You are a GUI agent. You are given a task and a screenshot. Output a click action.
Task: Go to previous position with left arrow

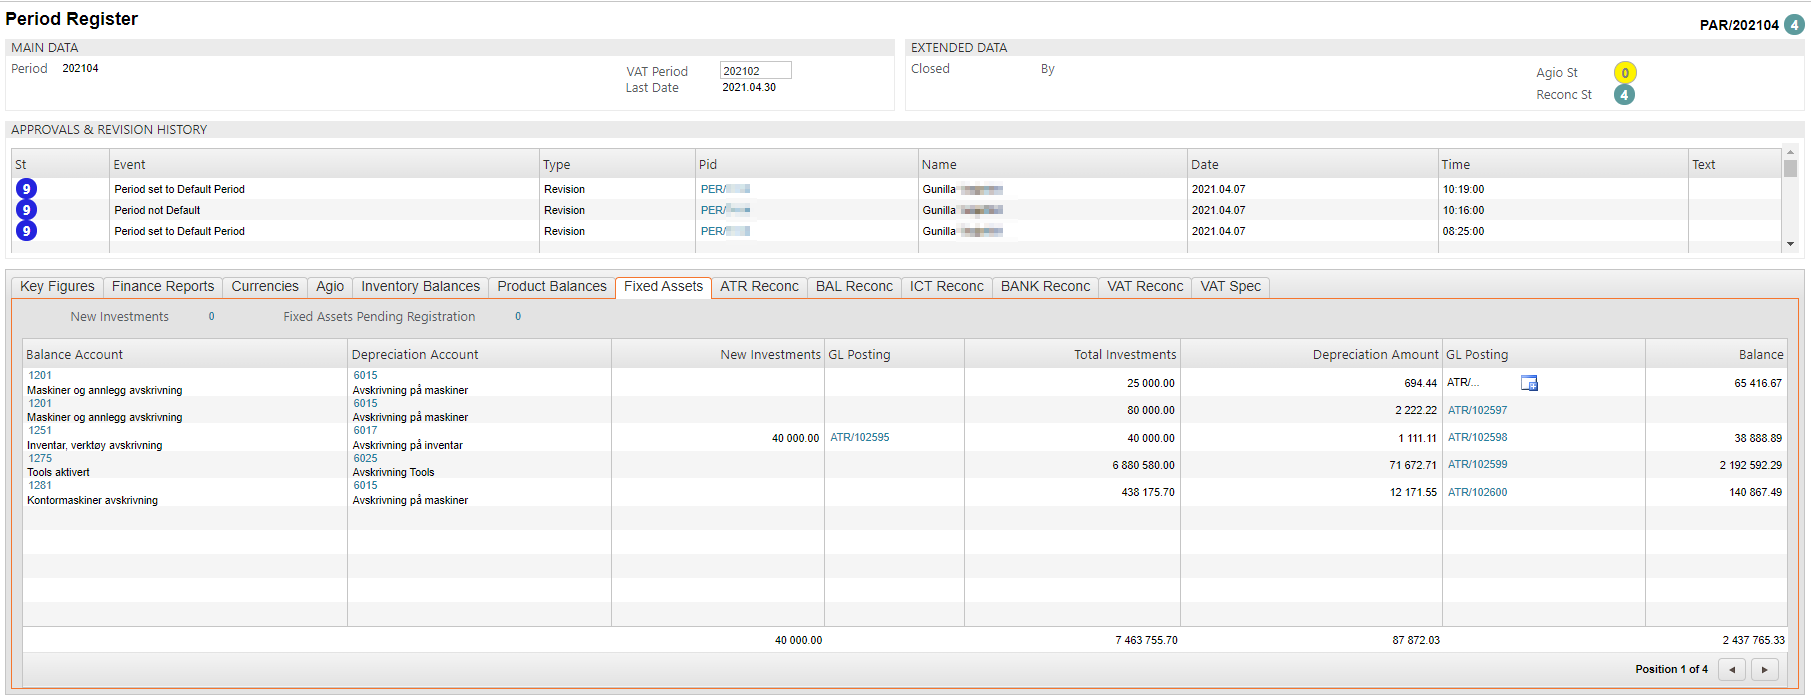(x=1732, y=670)
